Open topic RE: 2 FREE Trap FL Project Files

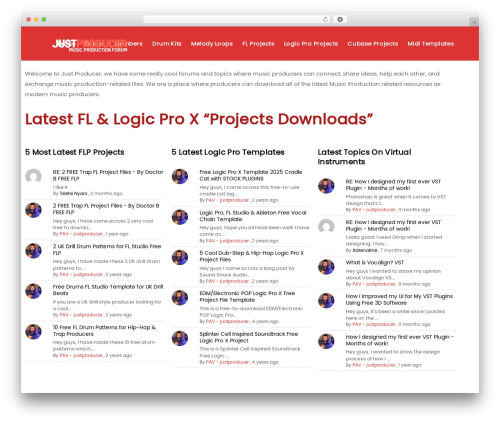[108, 175]
